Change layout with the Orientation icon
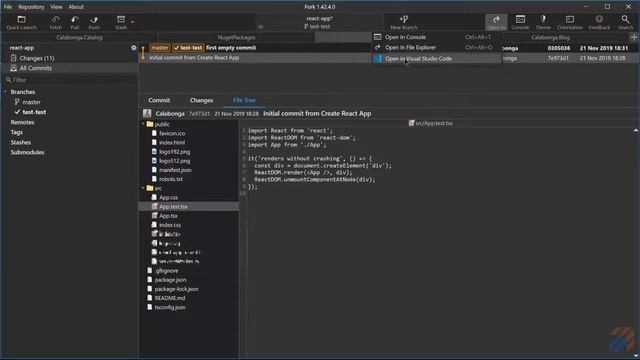This screenshot has height=360, width=640. 570,22
